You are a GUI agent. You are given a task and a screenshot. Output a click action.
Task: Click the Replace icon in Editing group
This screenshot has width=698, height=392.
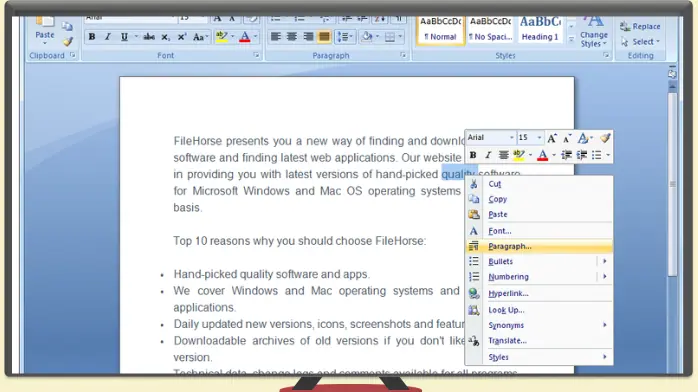[x=625, y=27]
